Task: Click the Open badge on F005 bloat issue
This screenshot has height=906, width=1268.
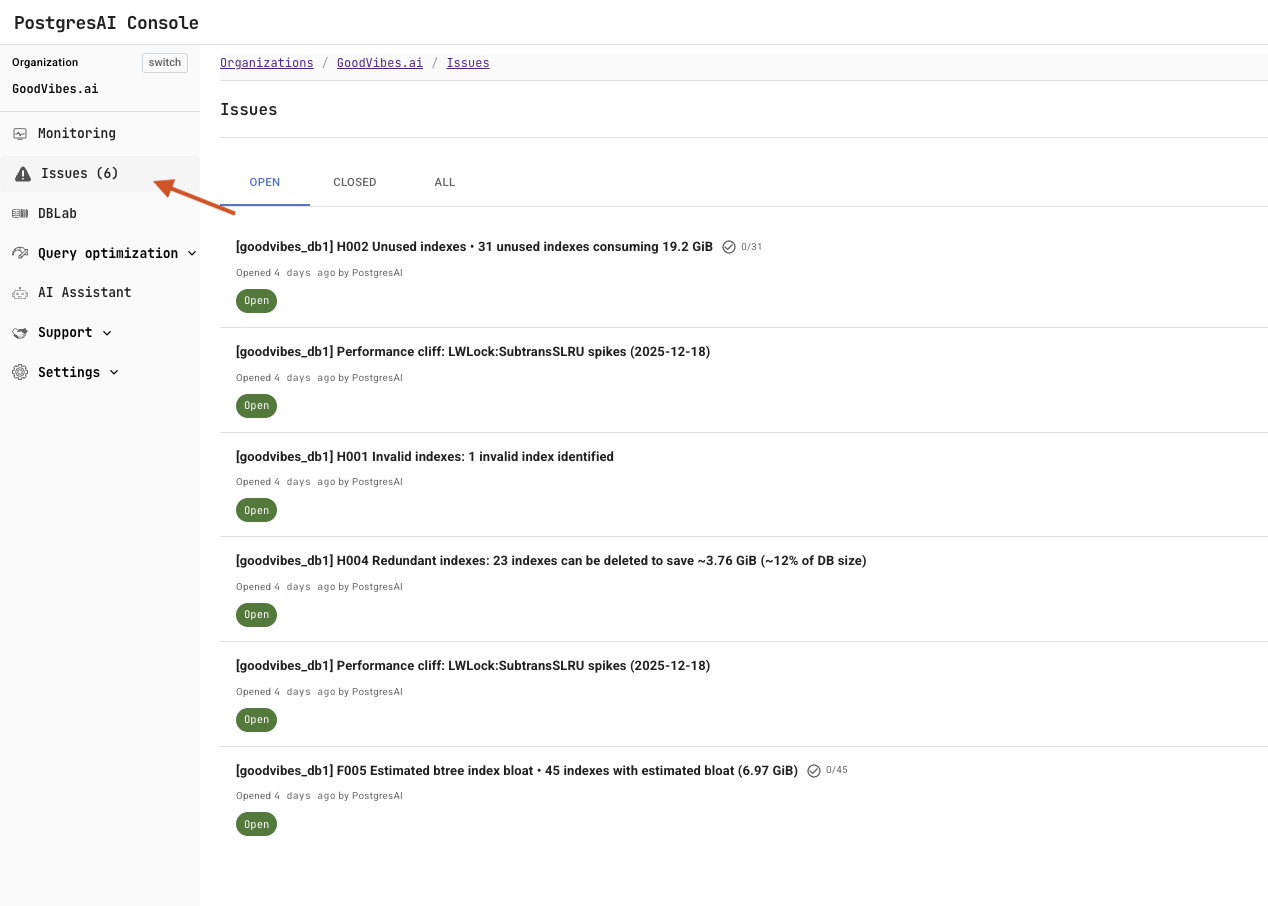Action: (256, 824)
